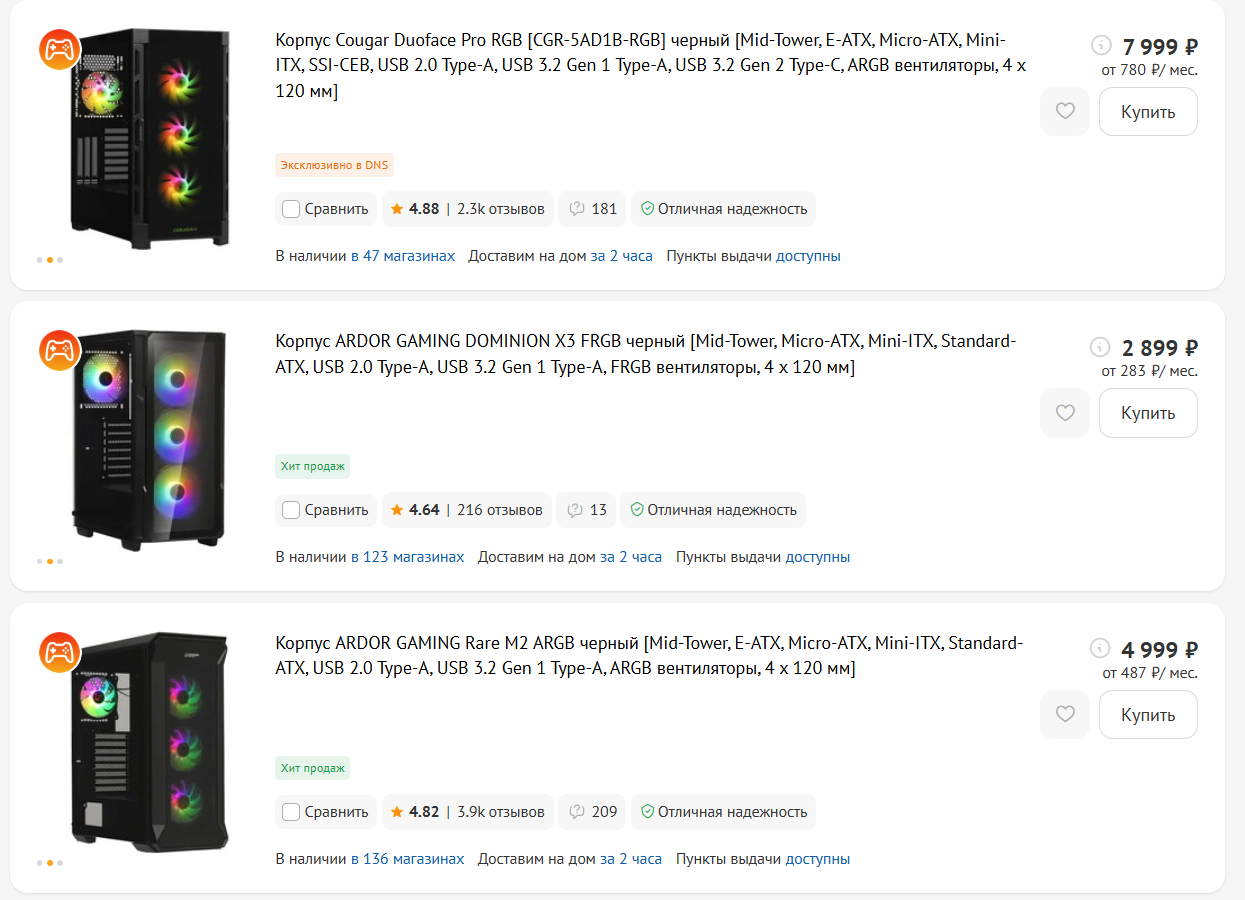Buy the ARDOR DOMINION X3 with Купить
This screenshot has height=900, width=1245.
click(x=1147, y=412)
